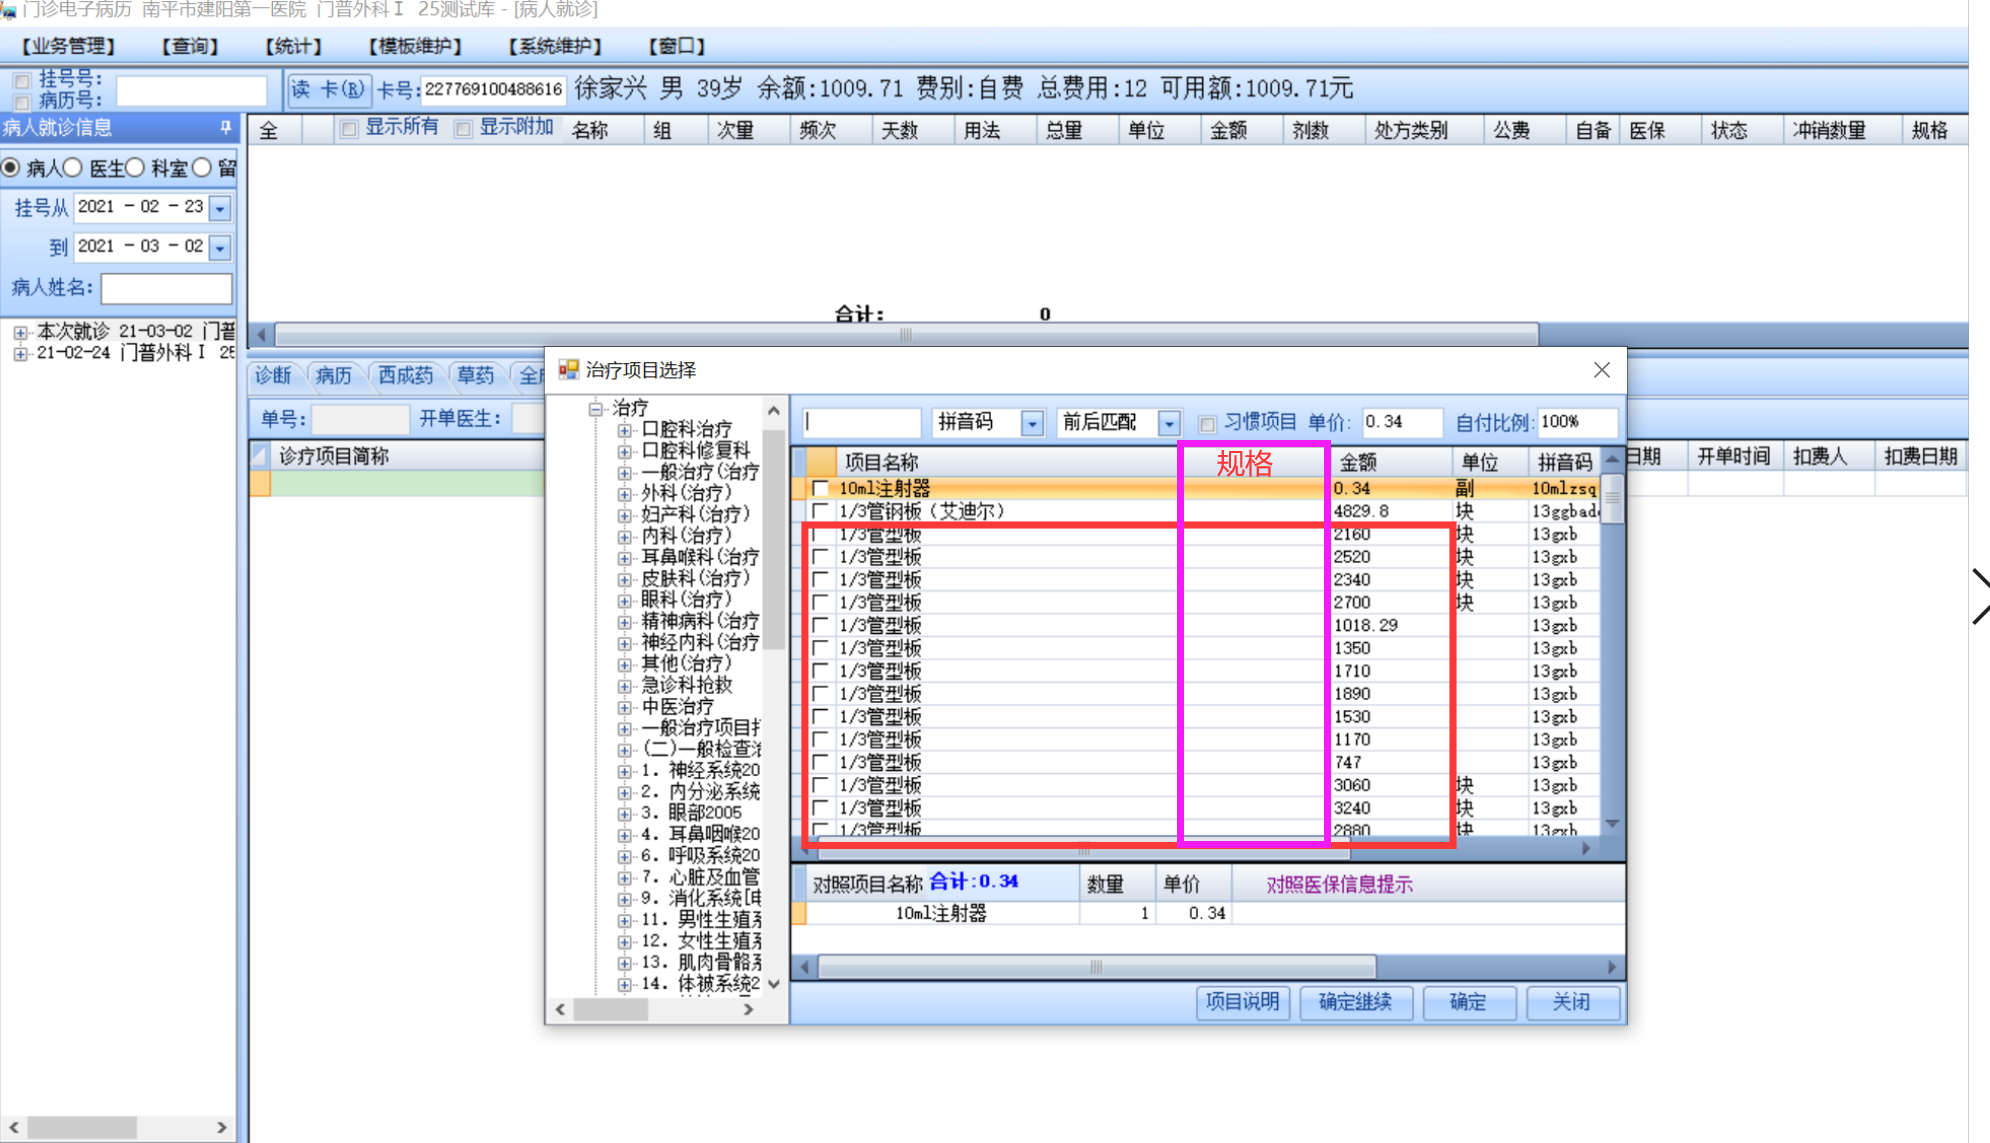This screenshot has height=1143, width=1990.
Task: Open the 前后匹配 match mode dropdown
Action: (1168, 423)
